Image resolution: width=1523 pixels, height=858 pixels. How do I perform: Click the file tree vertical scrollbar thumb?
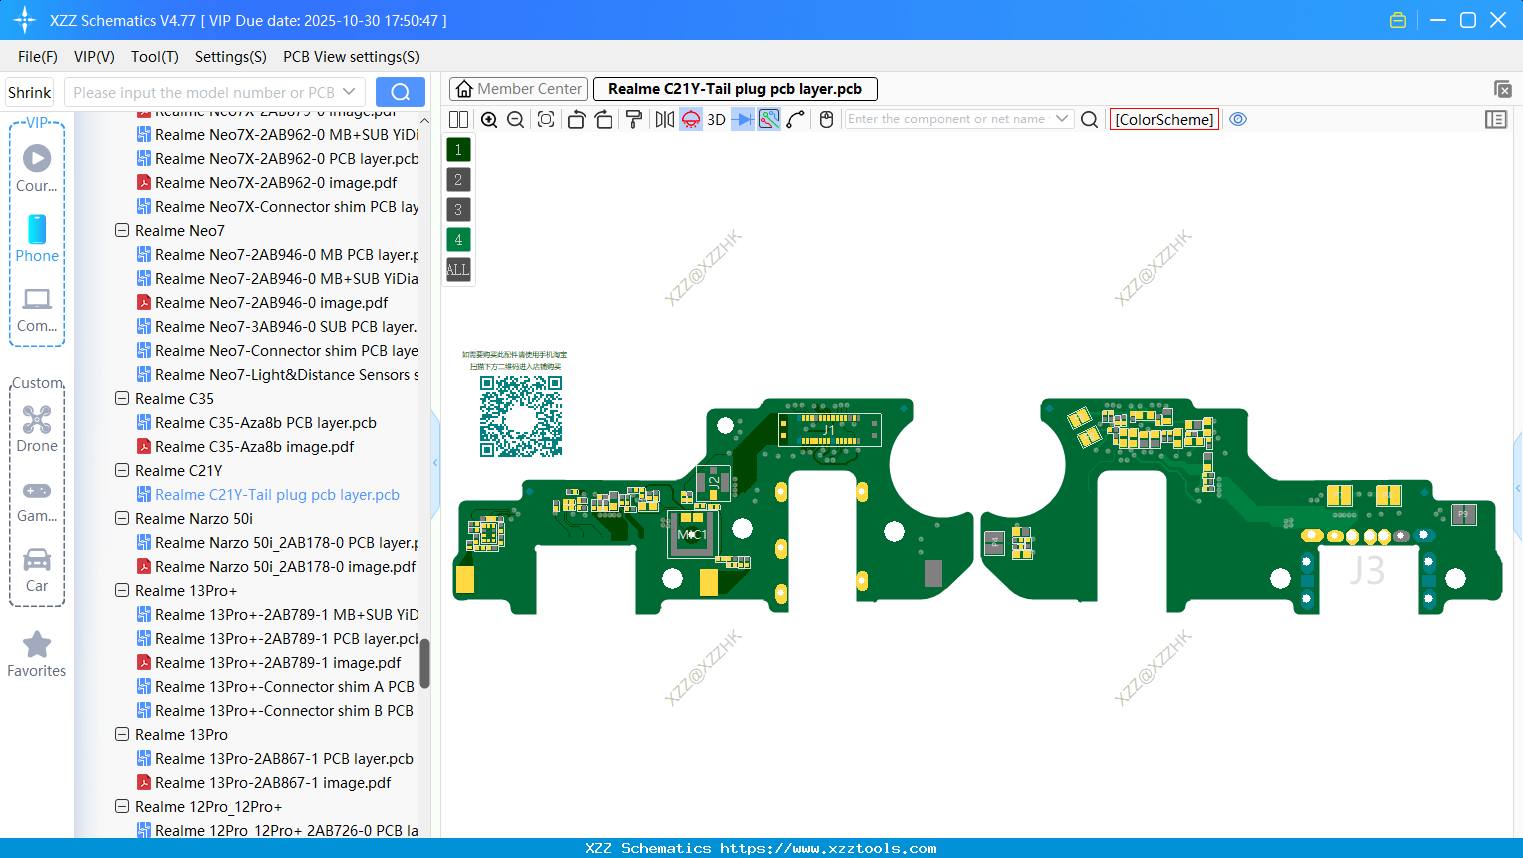click(424, 664)
